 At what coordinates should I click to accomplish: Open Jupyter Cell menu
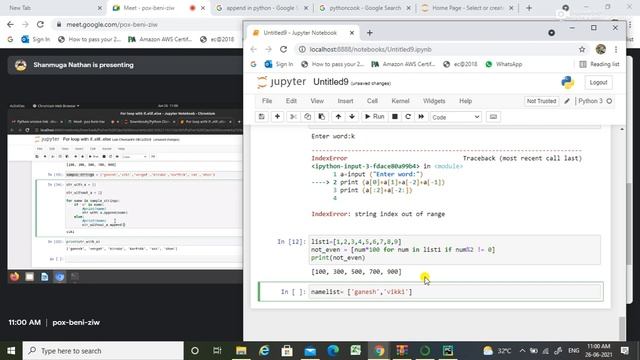[372, 101]
